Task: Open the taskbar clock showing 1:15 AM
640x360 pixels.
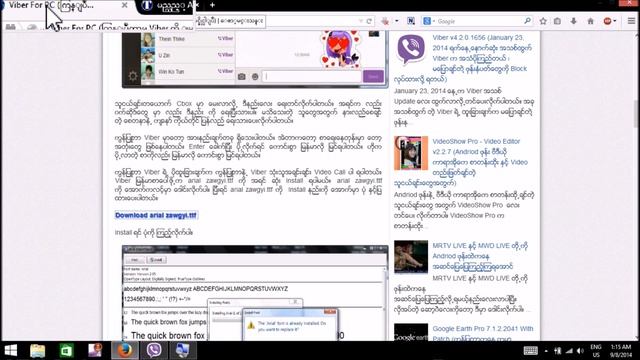Action: [621, 351]
